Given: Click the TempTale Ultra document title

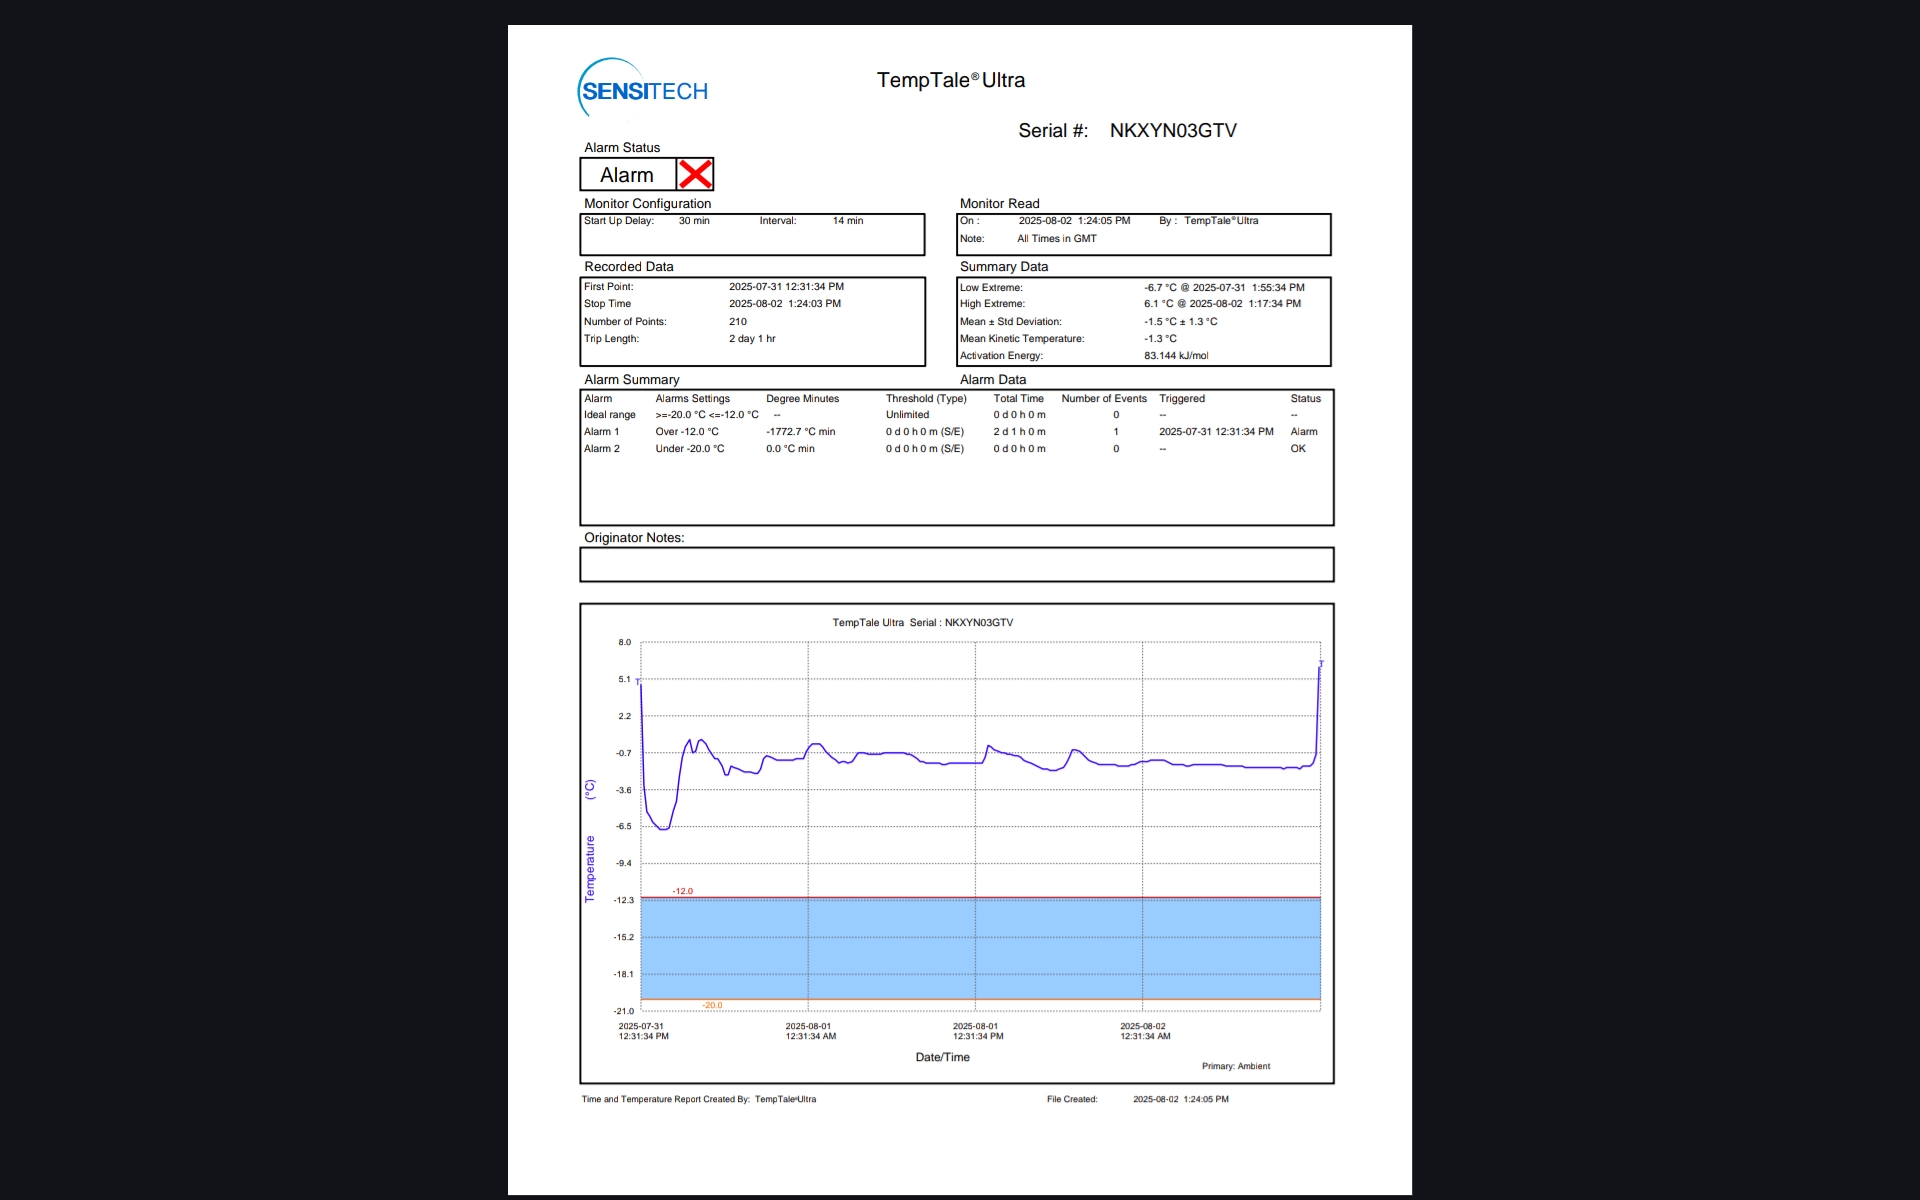Looking at the screenshot, I should [950, 81].
